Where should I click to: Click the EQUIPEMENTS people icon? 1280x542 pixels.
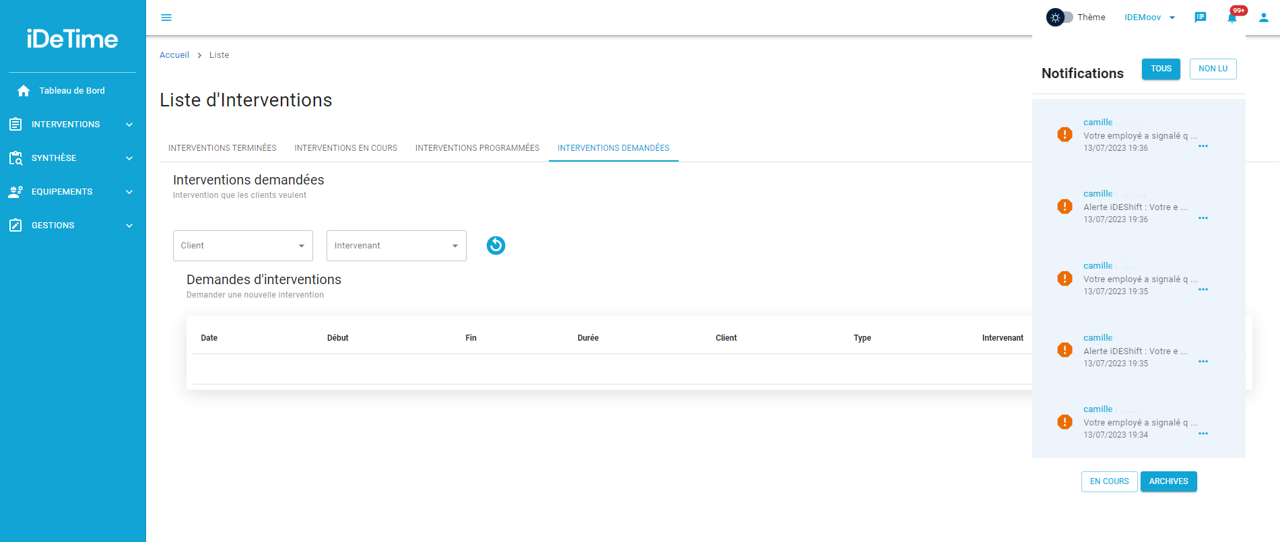pos(15,192)
